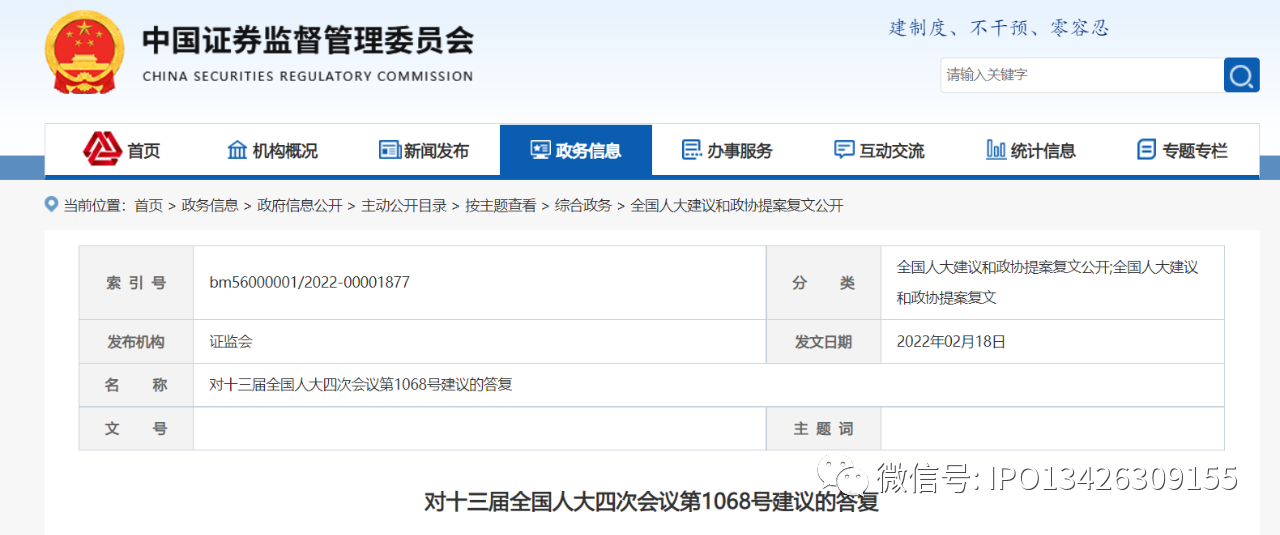Click the category value 全国人大建议和政协提案复文公开
This screenshot has width=1280, height=535.
[x=1047, y=282]
